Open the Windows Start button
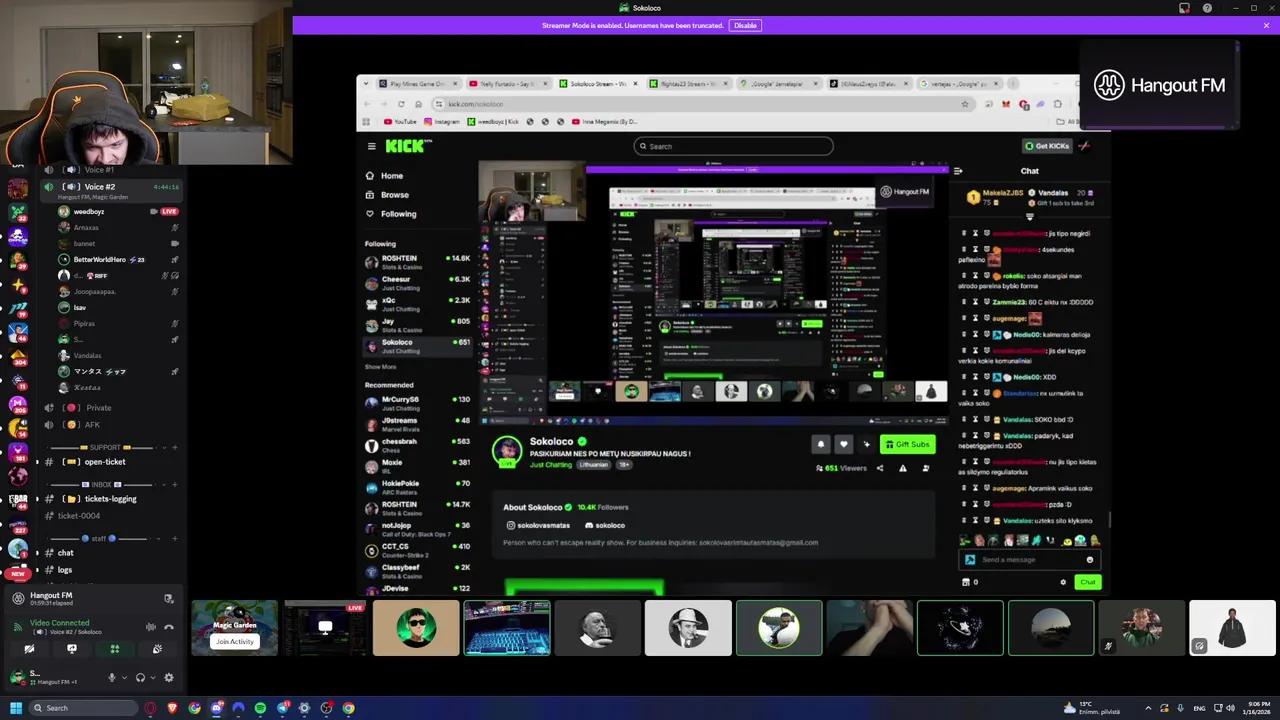This screenshot has width=1280, height=720. [15, 708]
